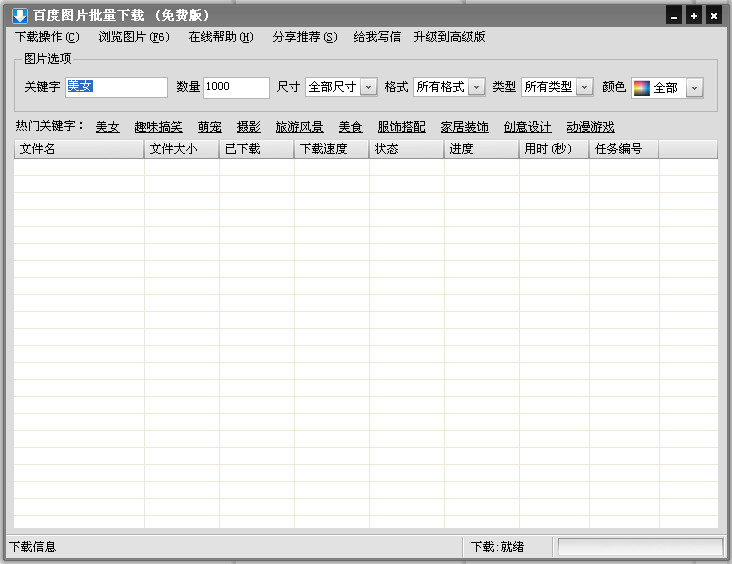Screen dimensions: 732x564
Task: Click 升级到高级版 menu item
Action: (x=449, y=37)
